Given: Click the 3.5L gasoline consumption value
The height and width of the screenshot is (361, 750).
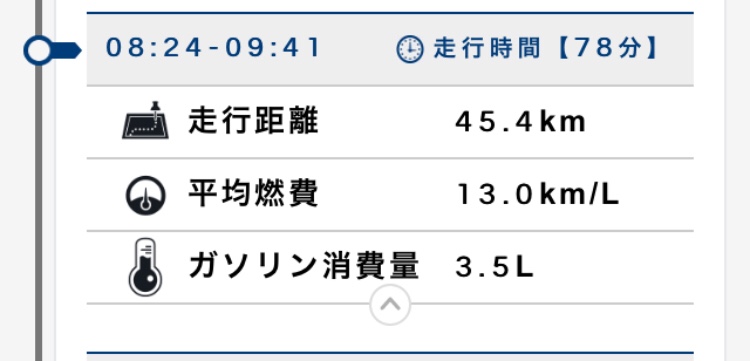Looking at the screenshot, I should coord(494,268).
